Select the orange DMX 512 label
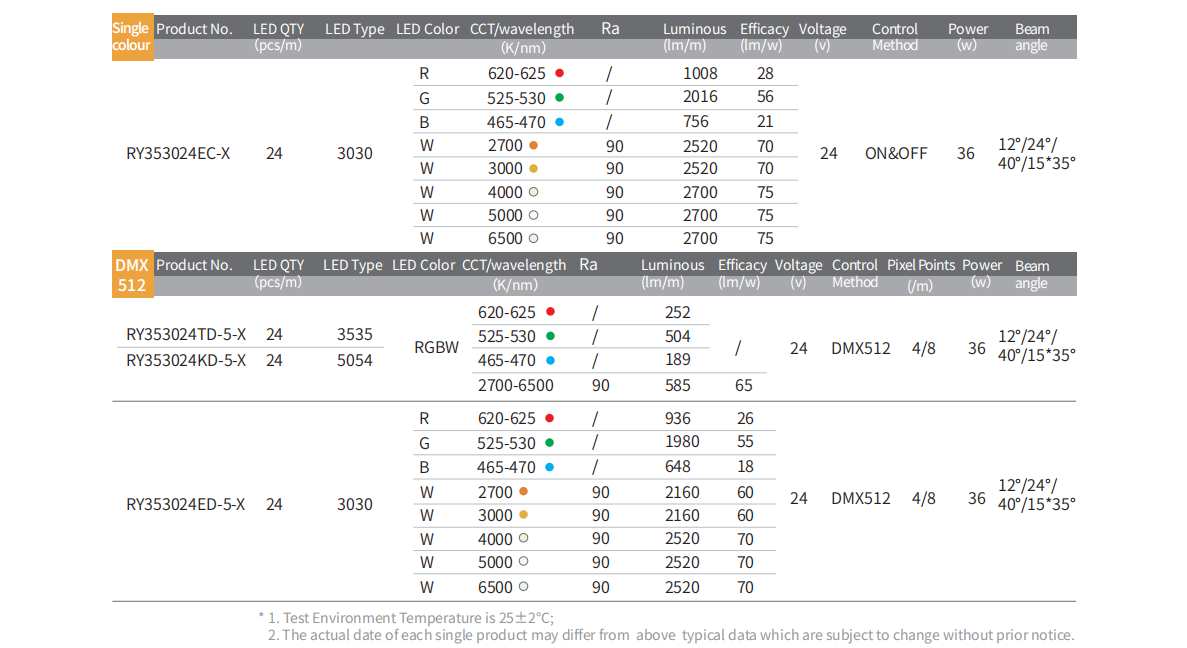Image resolution: width=1187 pixels, height=648 pixels. (x=131, y=275)
